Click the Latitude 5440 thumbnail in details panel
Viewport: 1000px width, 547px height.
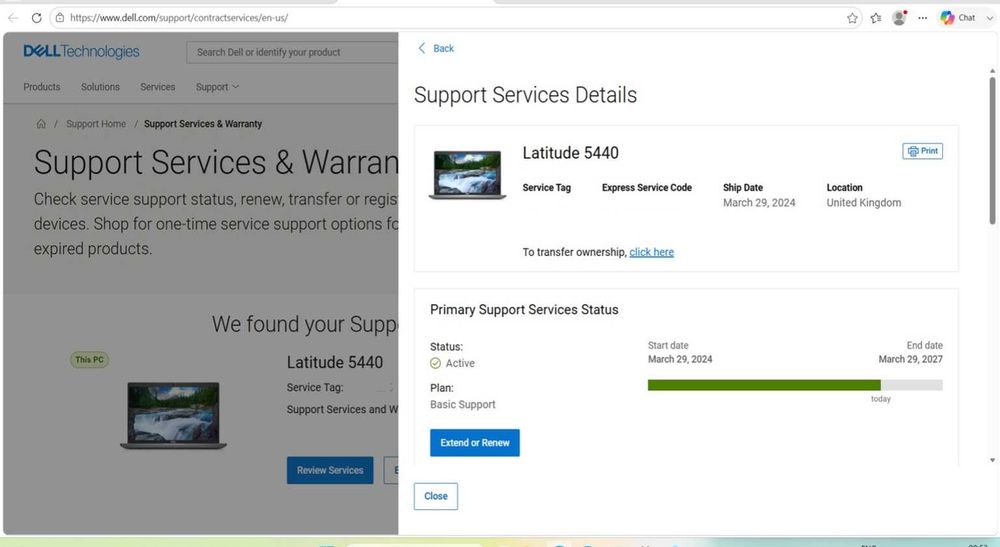467,175
